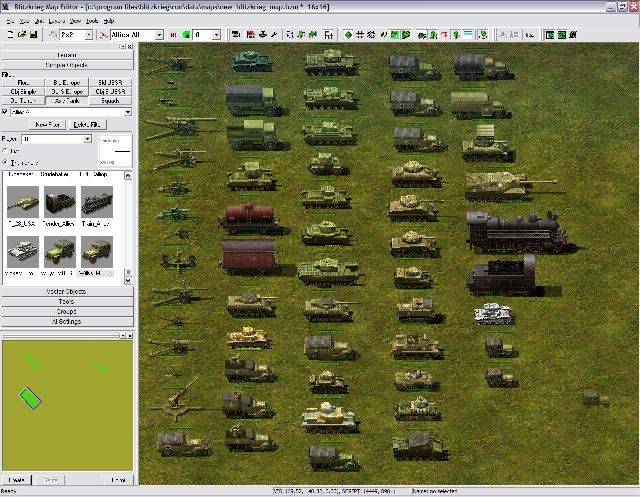Click the Open file toolbar icon
The width and height of the screenshot is (640, 497).
click(x=20, y=35)
